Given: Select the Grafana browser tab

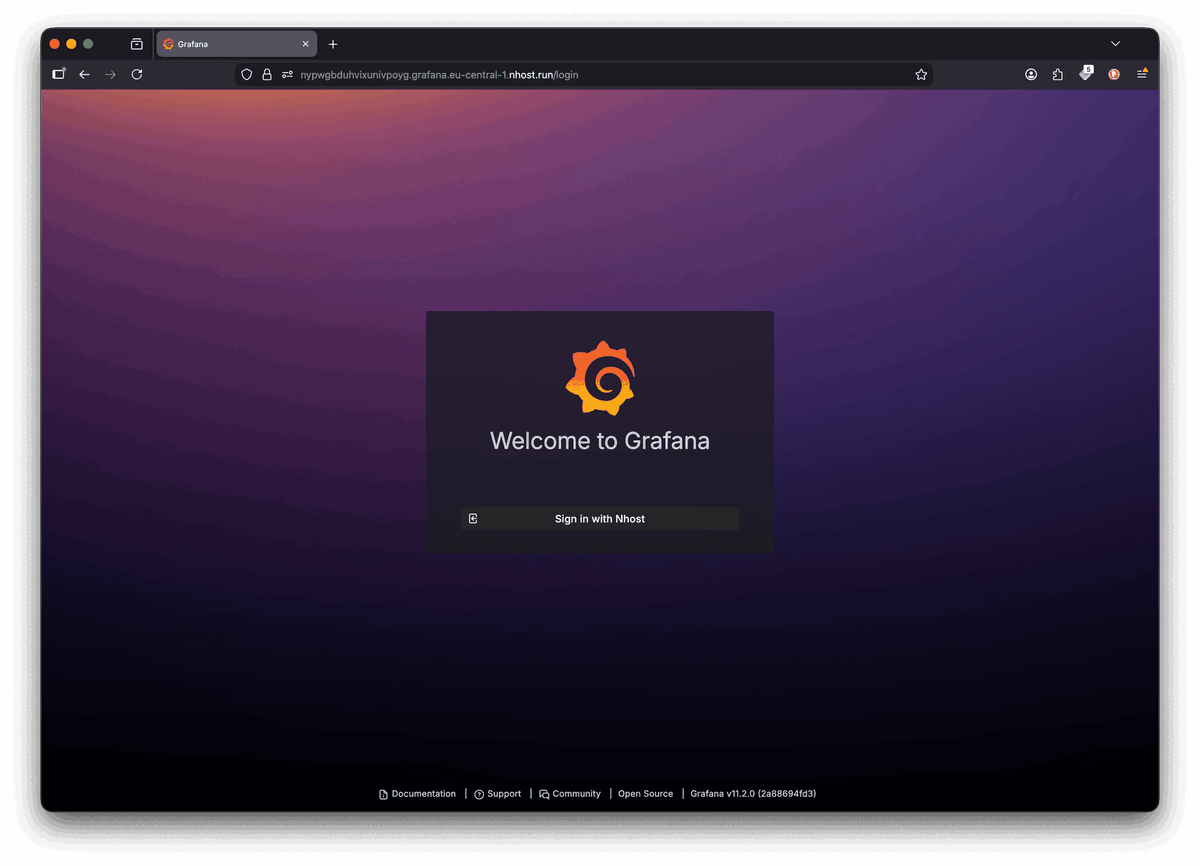Looking at the screenshot, I should [237, 44].
